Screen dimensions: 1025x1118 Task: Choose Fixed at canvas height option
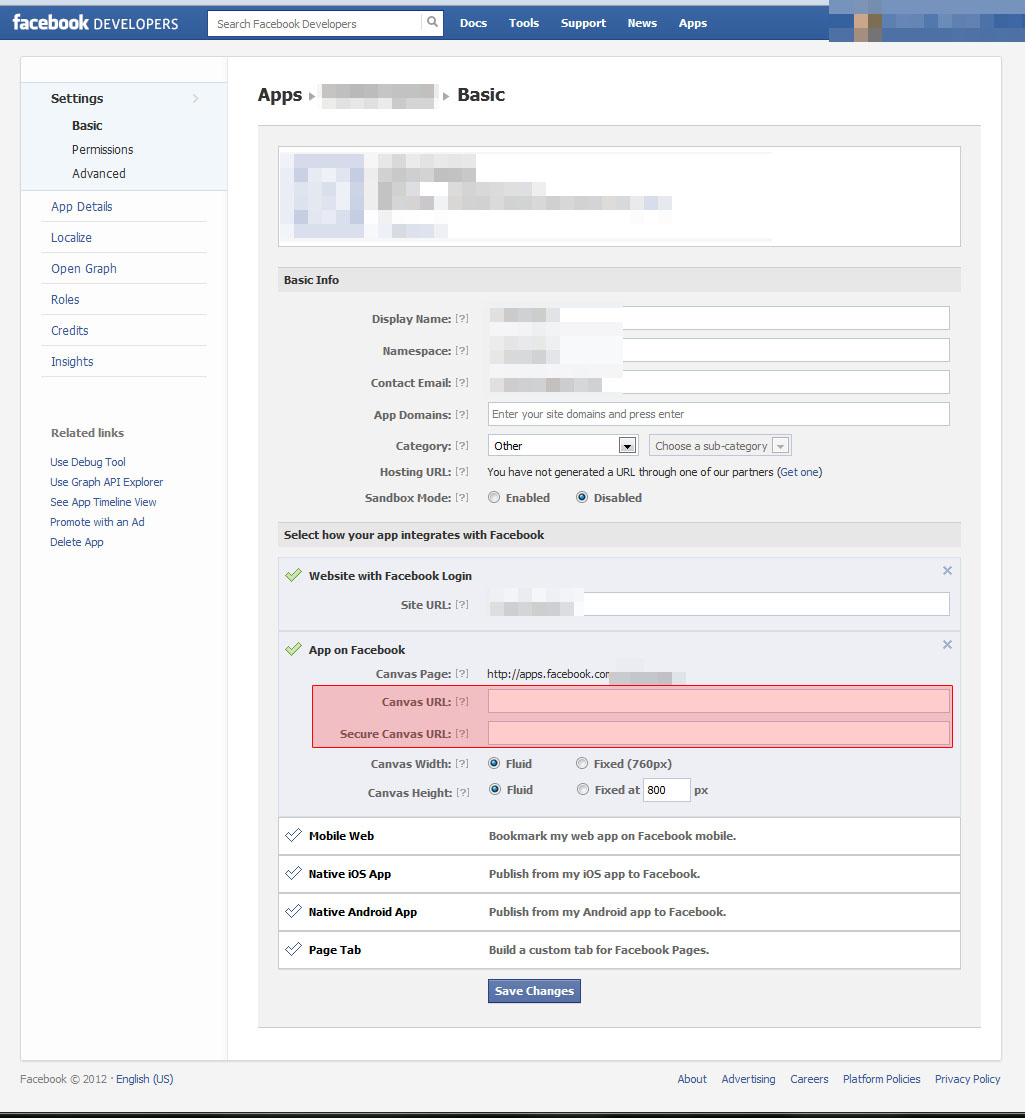pos(582,790)
